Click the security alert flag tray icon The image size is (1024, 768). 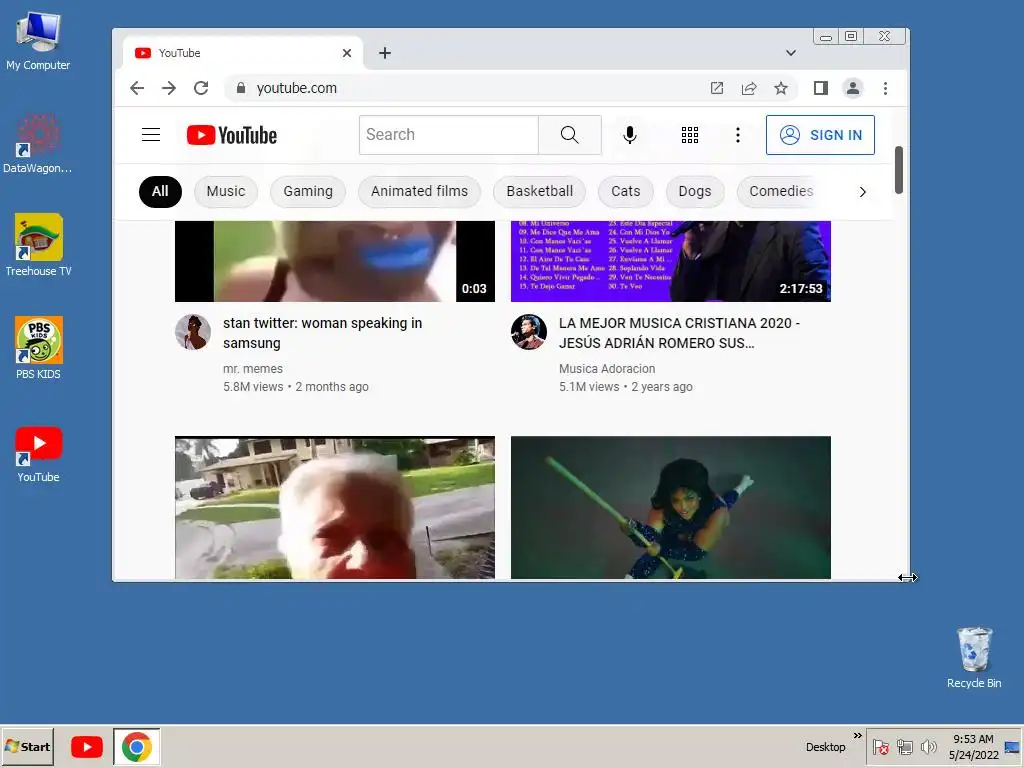point(880,746)
